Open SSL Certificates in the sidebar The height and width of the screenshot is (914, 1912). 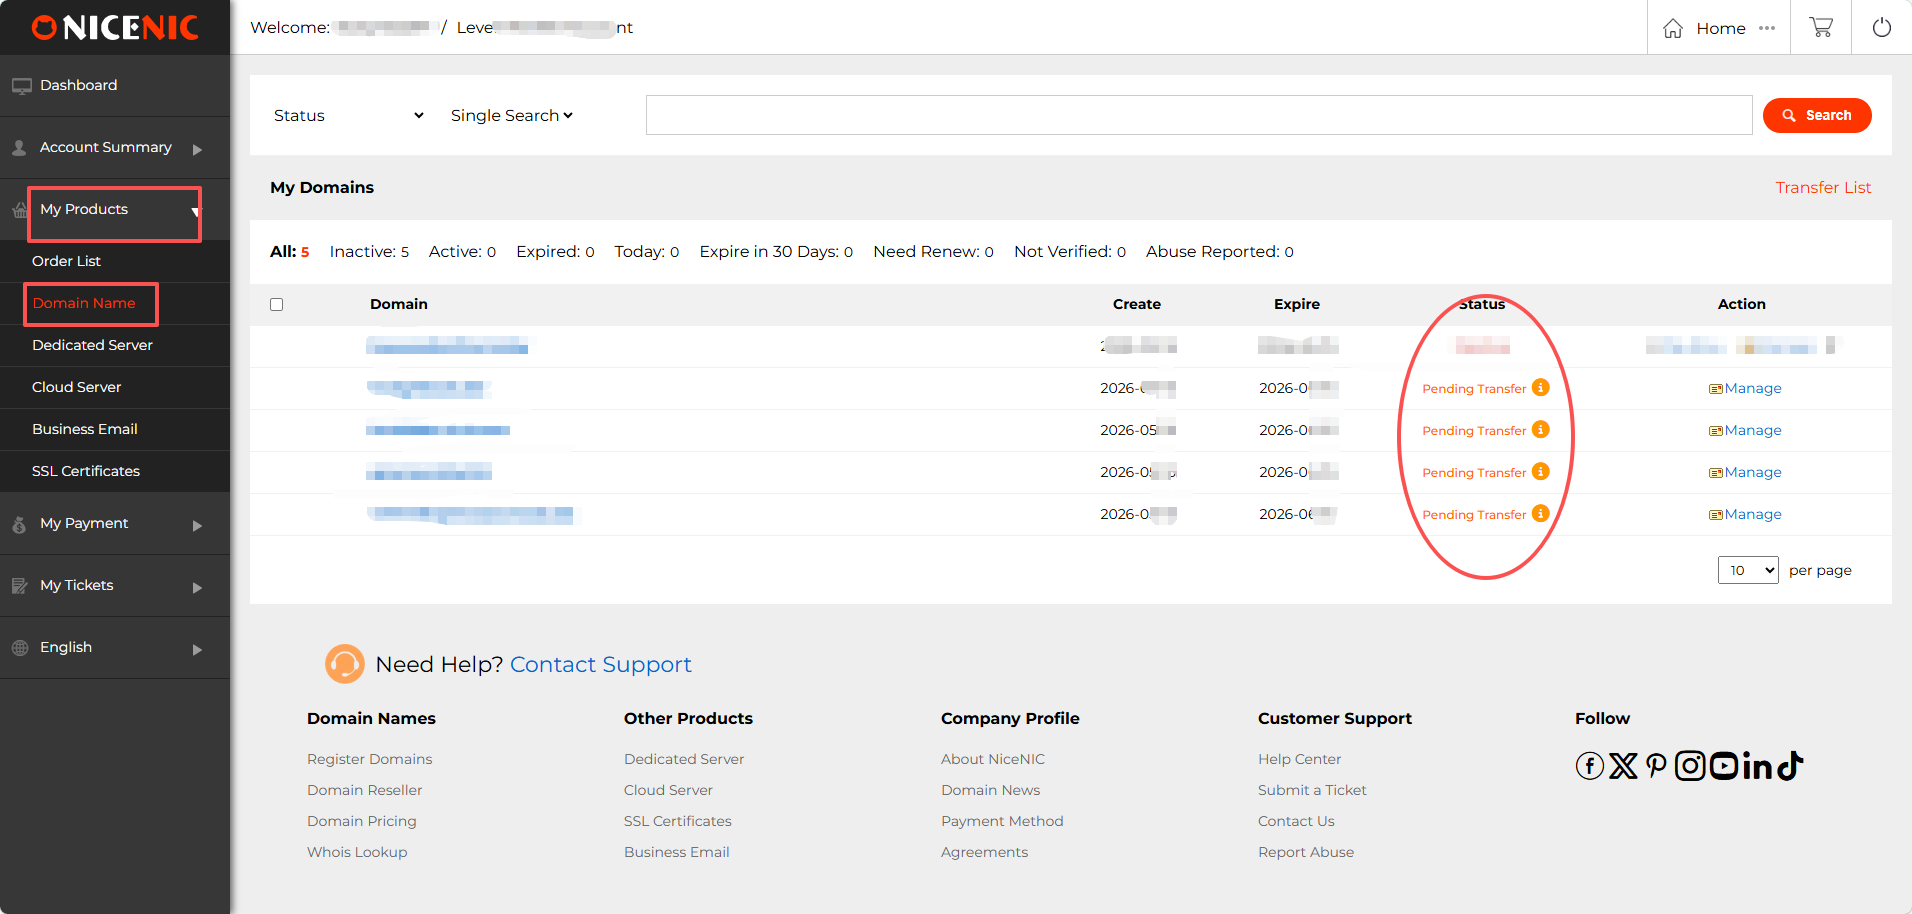click(86, 471)
